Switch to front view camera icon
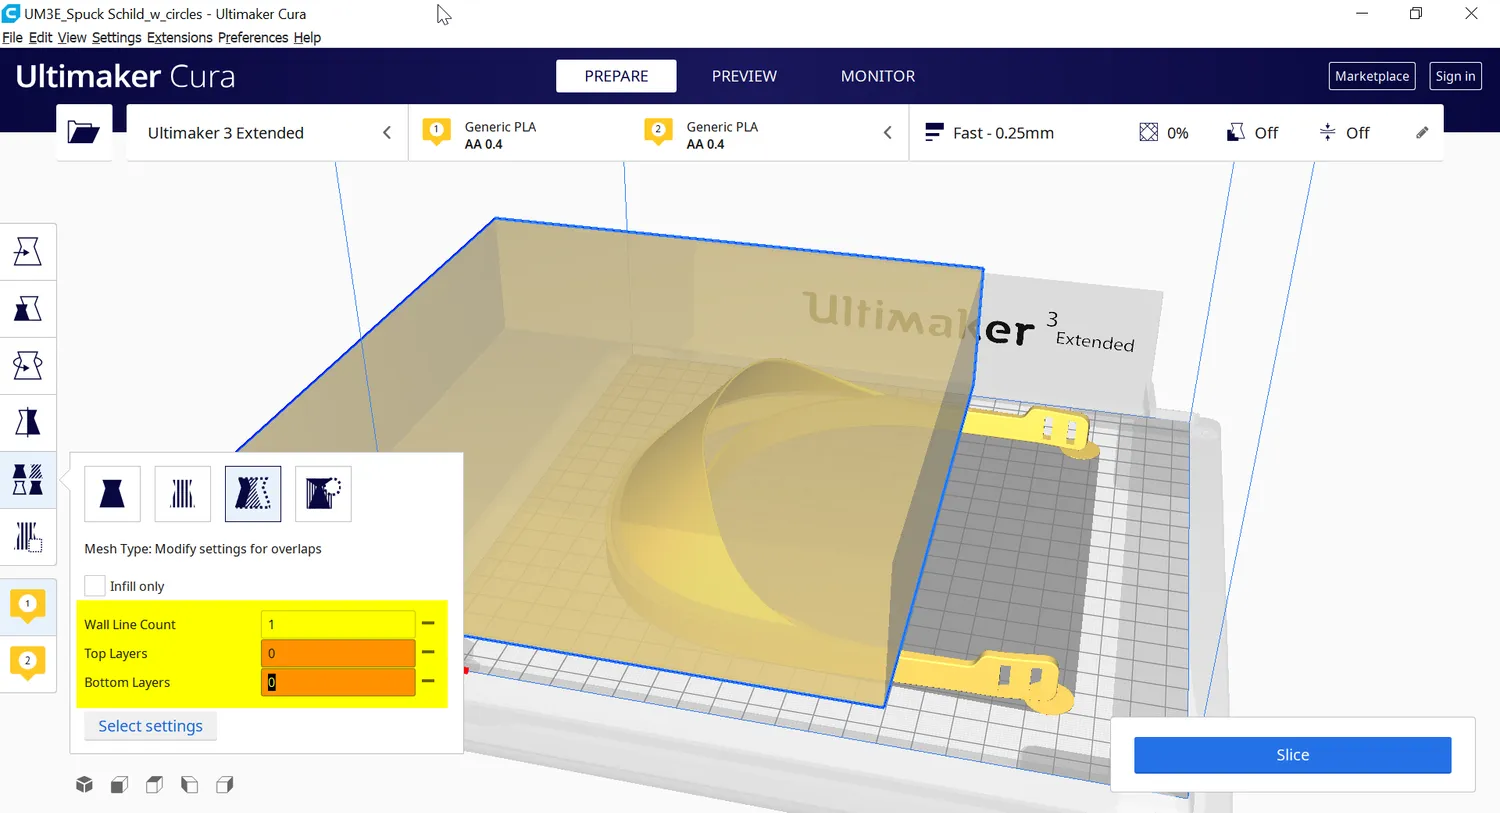The image size is (1500, 813). (x=119, y=785)
